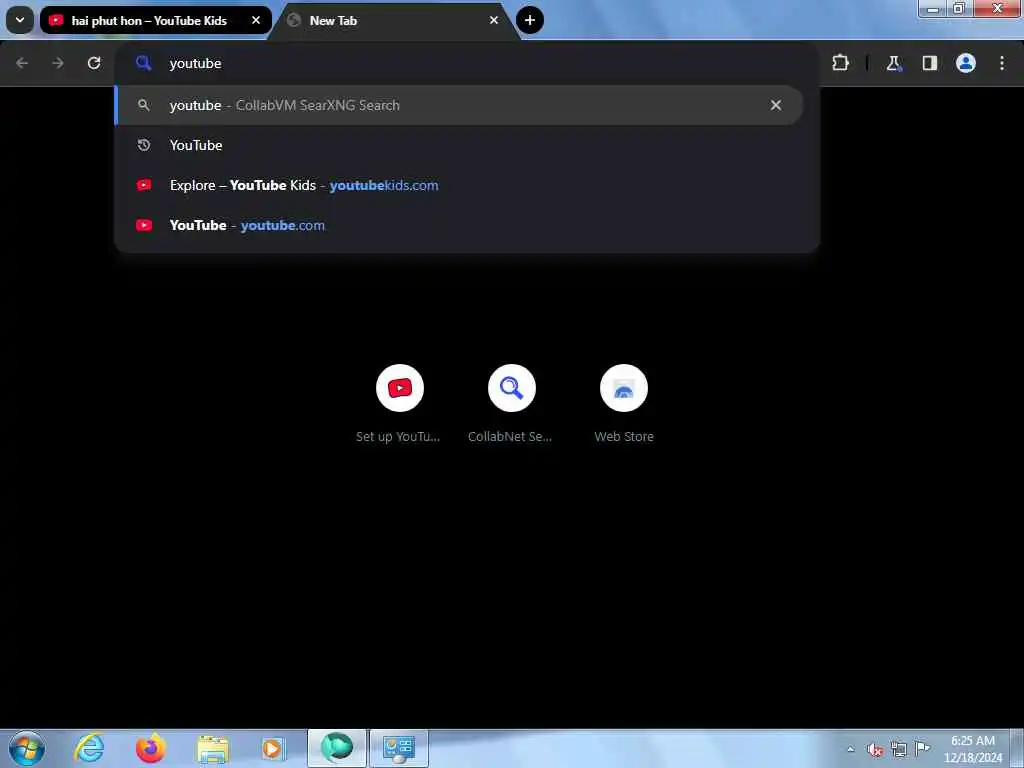Go back with the back arrow
1024x768 pixels.
pos(22,63)
